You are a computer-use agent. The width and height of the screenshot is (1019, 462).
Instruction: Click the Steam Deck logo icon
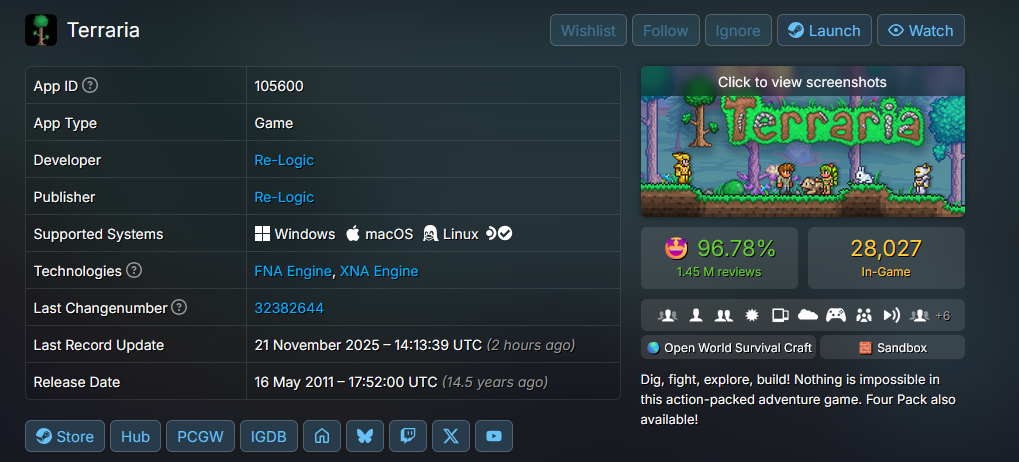tap(492, 233)
